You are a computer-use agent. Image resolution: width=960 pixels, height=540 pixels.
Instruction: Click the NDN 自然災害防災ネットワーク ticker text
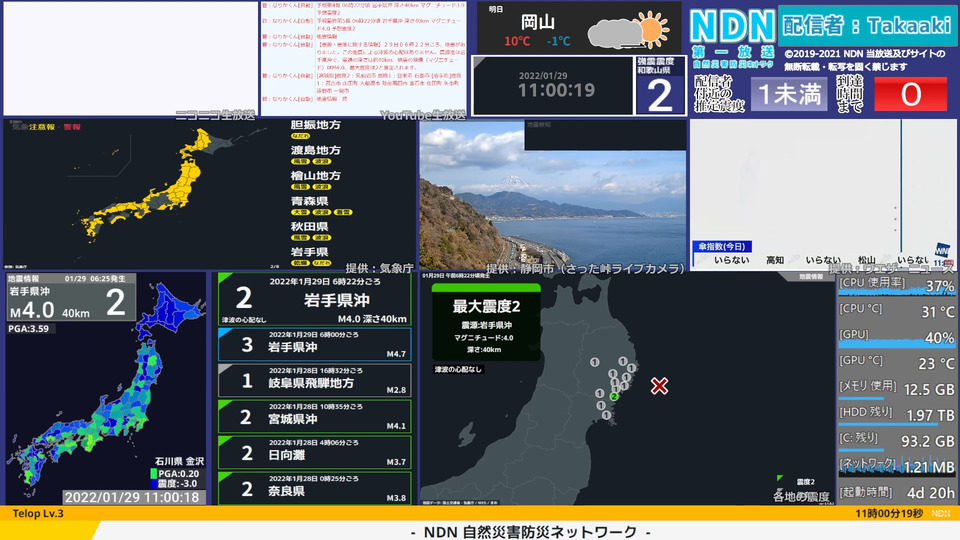pos(531,531)
